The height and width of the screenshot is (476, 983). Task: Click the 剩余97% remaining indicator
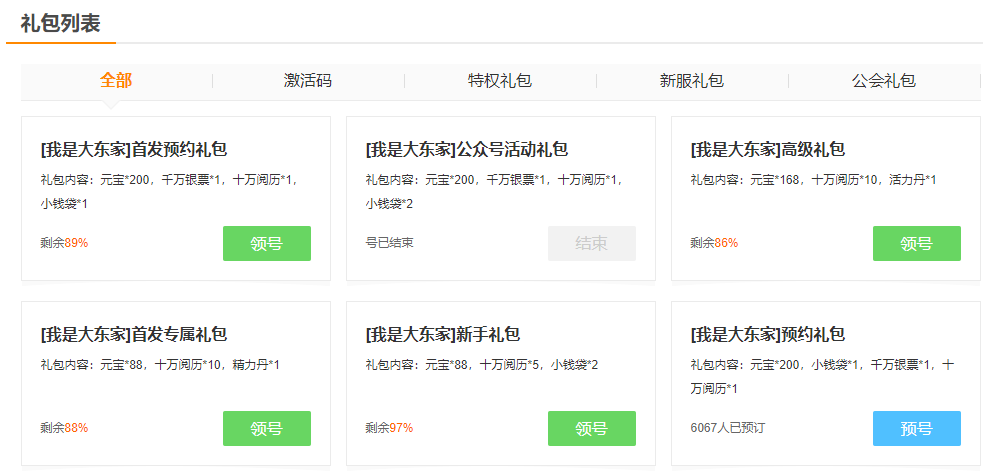(x=389, y=428)
